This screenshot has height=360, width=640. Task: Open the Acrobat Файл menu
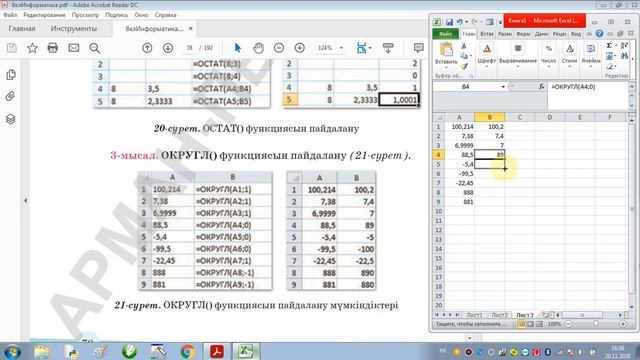click(10, 15)
